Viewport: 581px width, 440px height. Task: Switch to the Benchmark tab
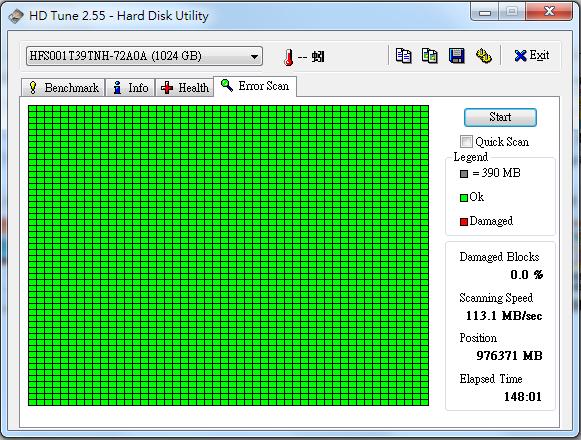63,88
